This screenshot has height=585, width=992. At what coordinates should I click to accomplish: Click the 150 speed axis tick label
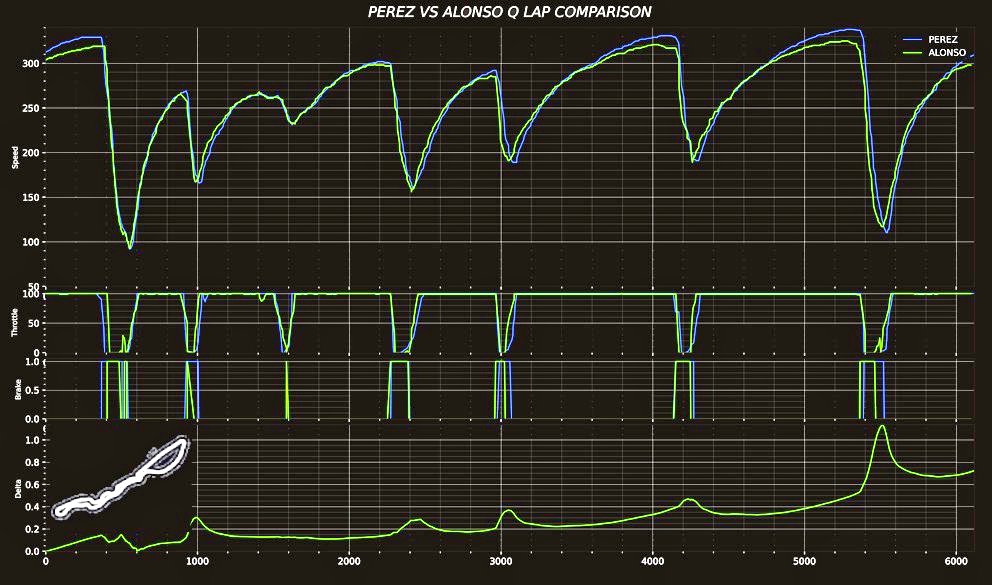tap(32, 197)
